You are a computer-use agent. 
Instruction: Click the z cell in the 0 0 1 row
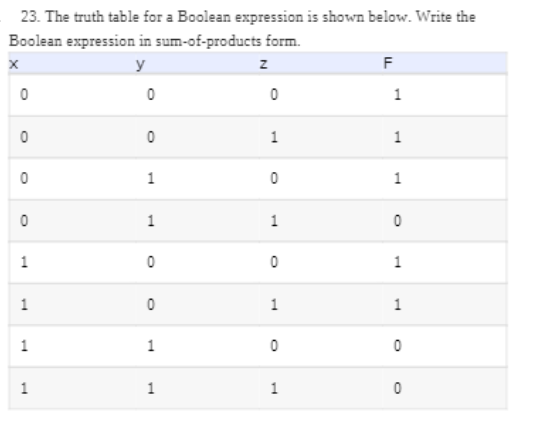click(x=274, y=137)
